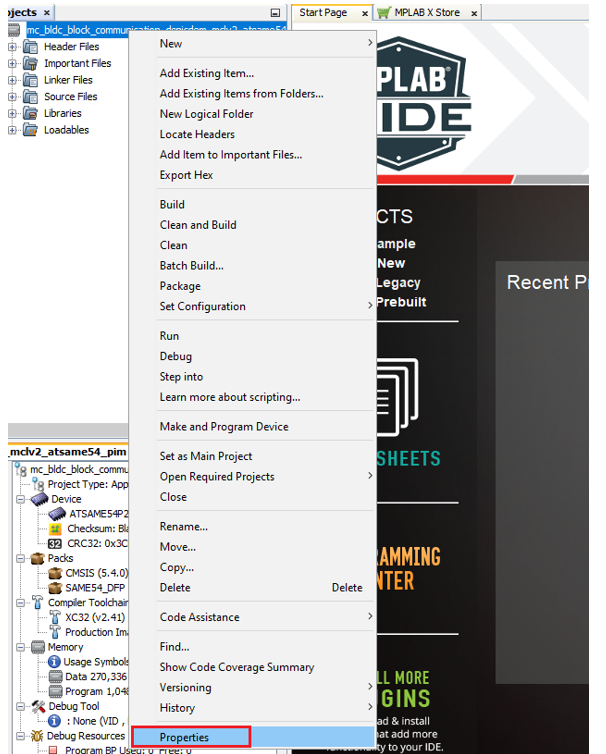Image resolution: width=606 pixels, height=754 pixels.
Task: Click the Loadables folder icon
Action: (x=30, y=130)
